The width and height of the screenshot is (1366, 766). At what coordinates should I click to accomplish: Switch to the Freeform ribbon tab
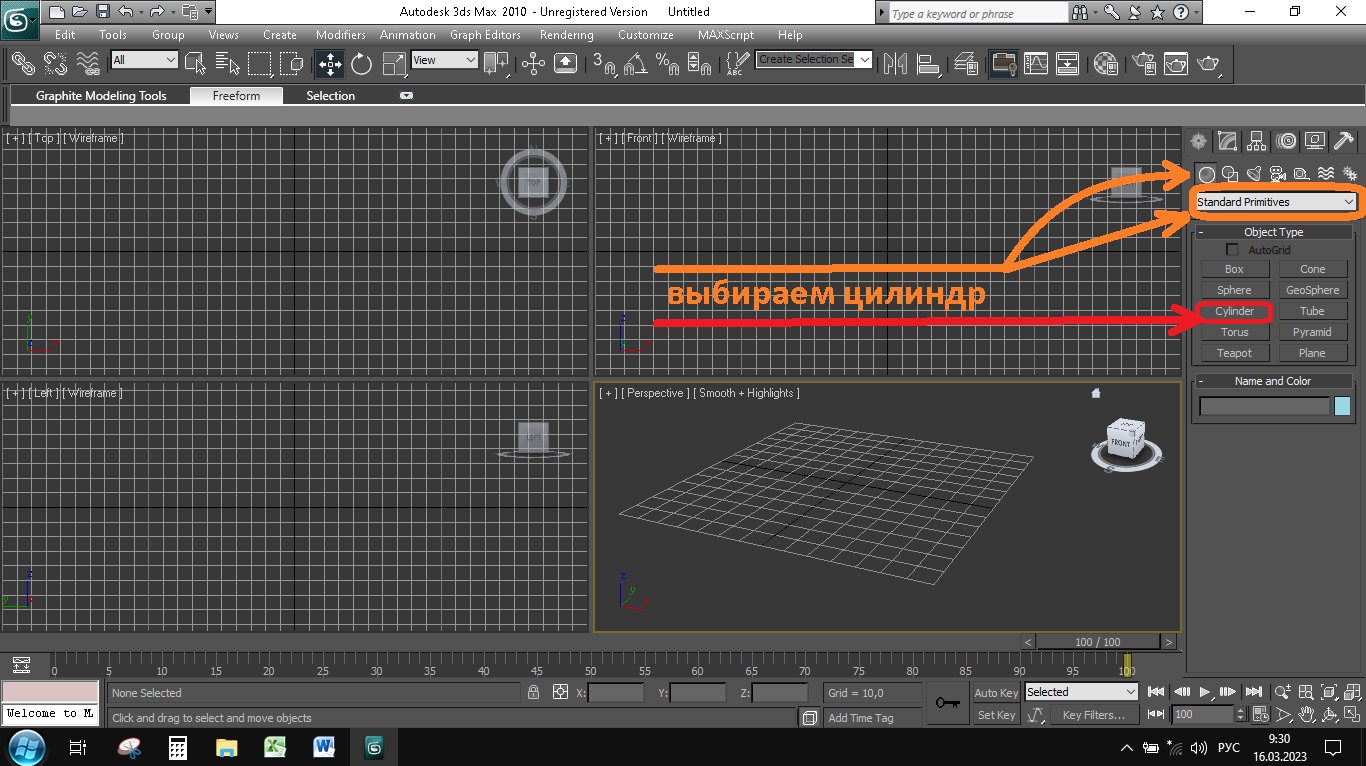click(236, 96)
